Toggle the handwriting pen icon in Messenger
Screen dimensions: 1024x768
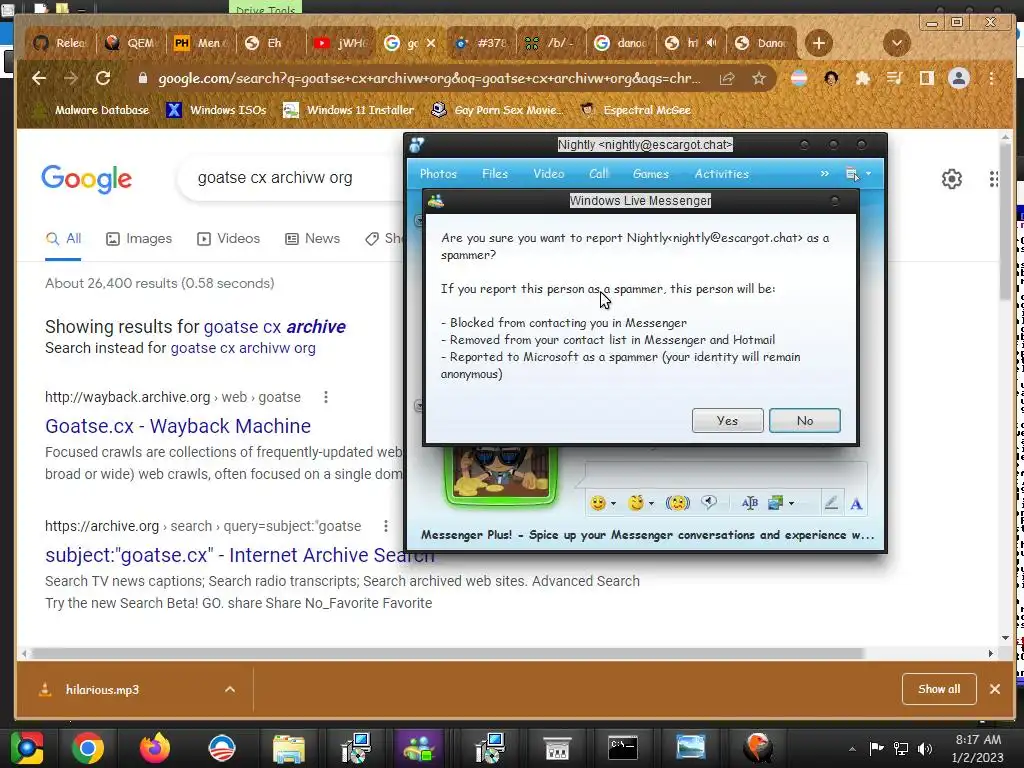click(831, 503)
